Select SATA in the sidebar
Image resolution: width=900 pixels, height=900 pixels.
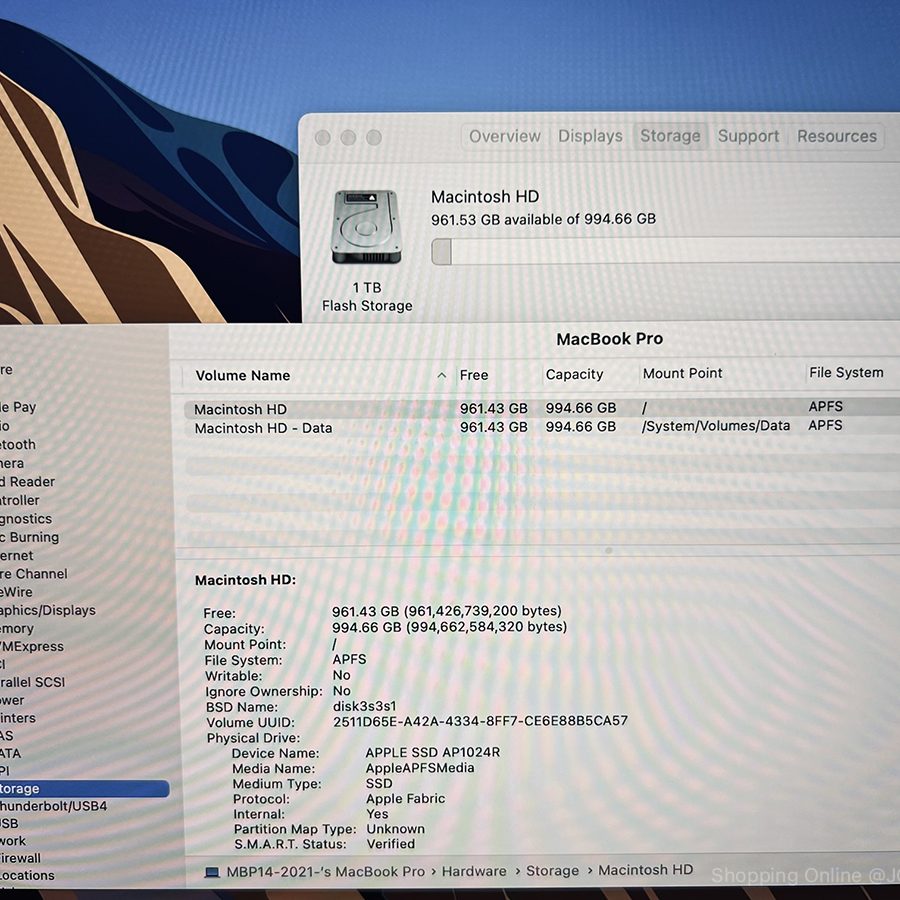10,753
